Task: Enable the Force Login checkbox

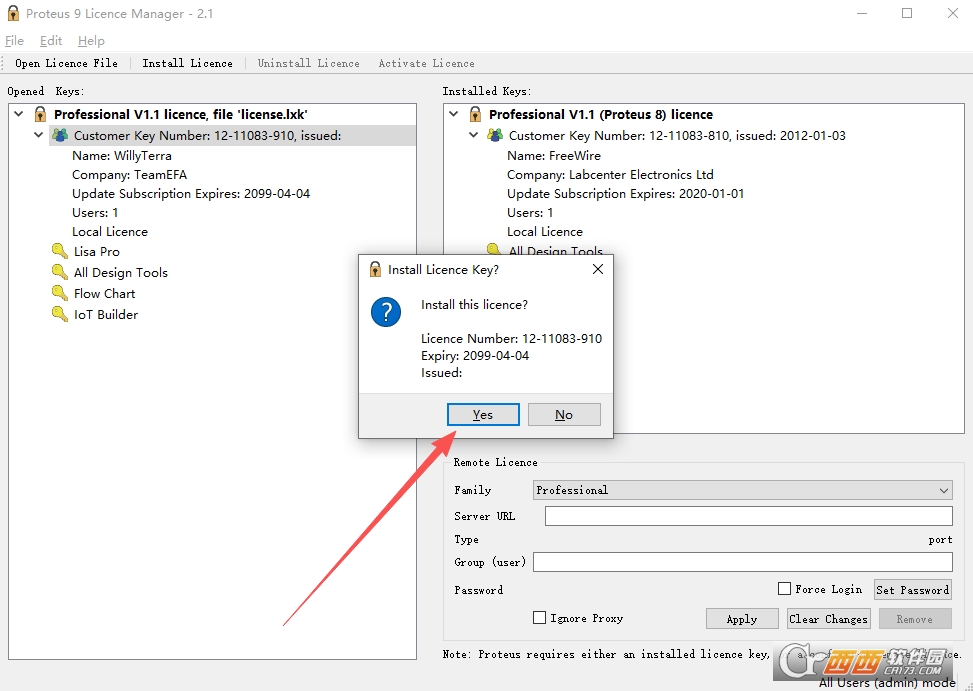Action: pos(784,589)
